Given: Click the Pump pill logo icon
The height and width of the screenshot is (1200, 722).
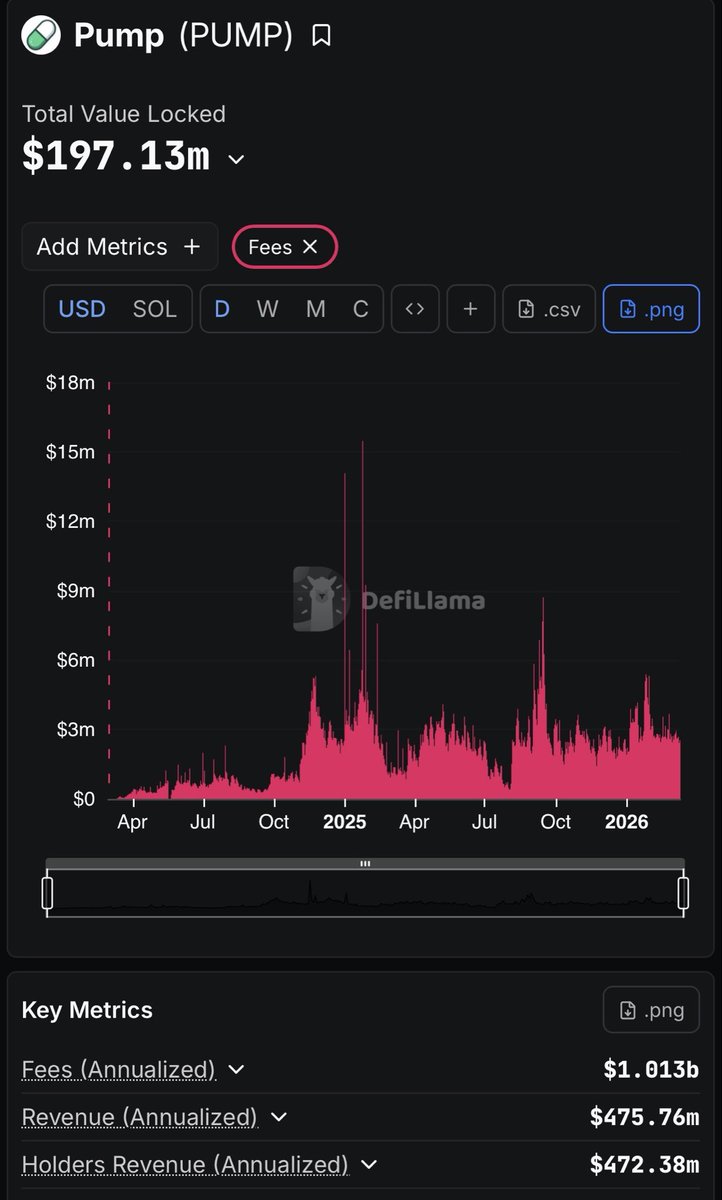Looking at the screenshot, I should click(x=41, y=35).
